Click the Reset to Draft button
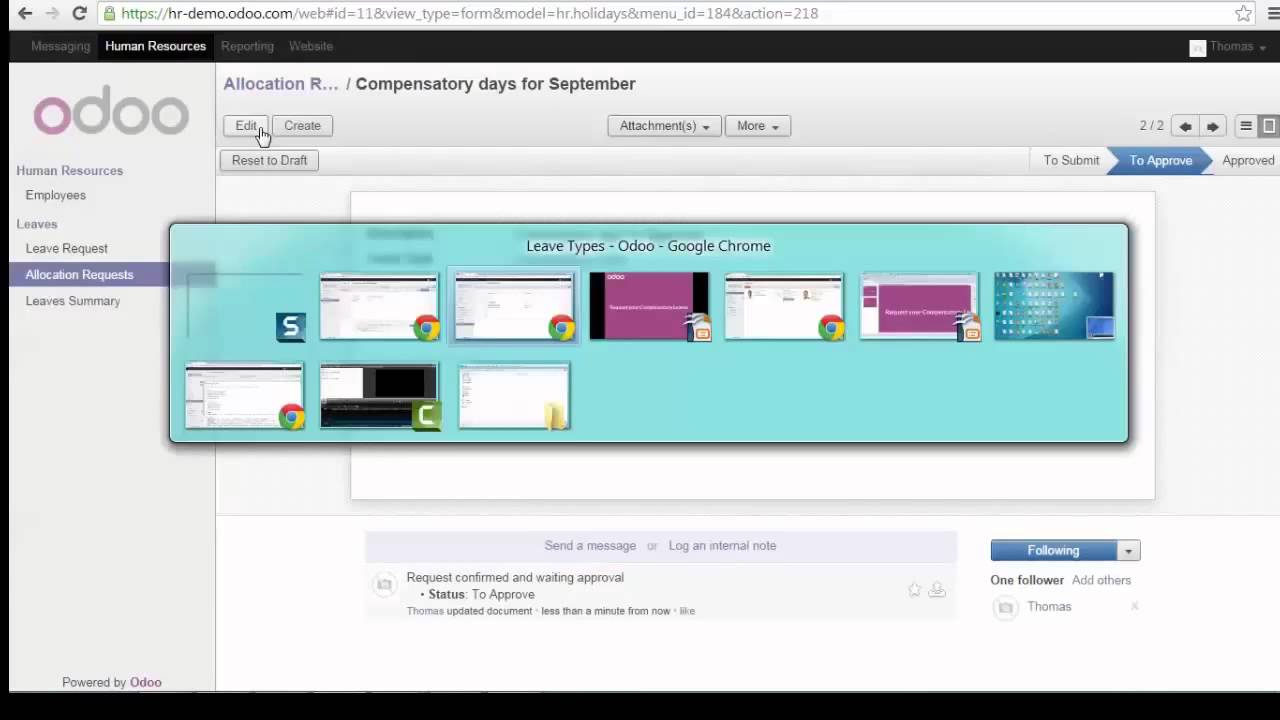The image size is (1280, 720). 269,160
